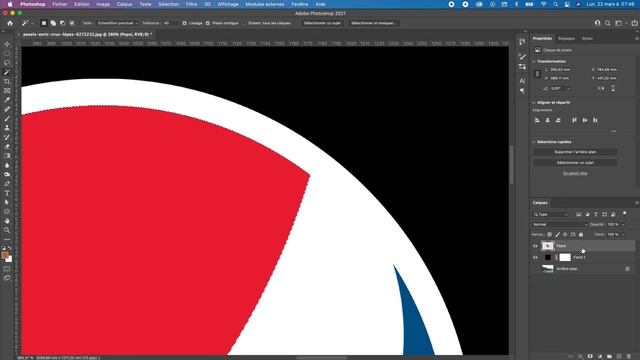Image resolution: width=640 pixels, height=360 pixels.
Task: Open the Filtre menu
Action: 191,4
